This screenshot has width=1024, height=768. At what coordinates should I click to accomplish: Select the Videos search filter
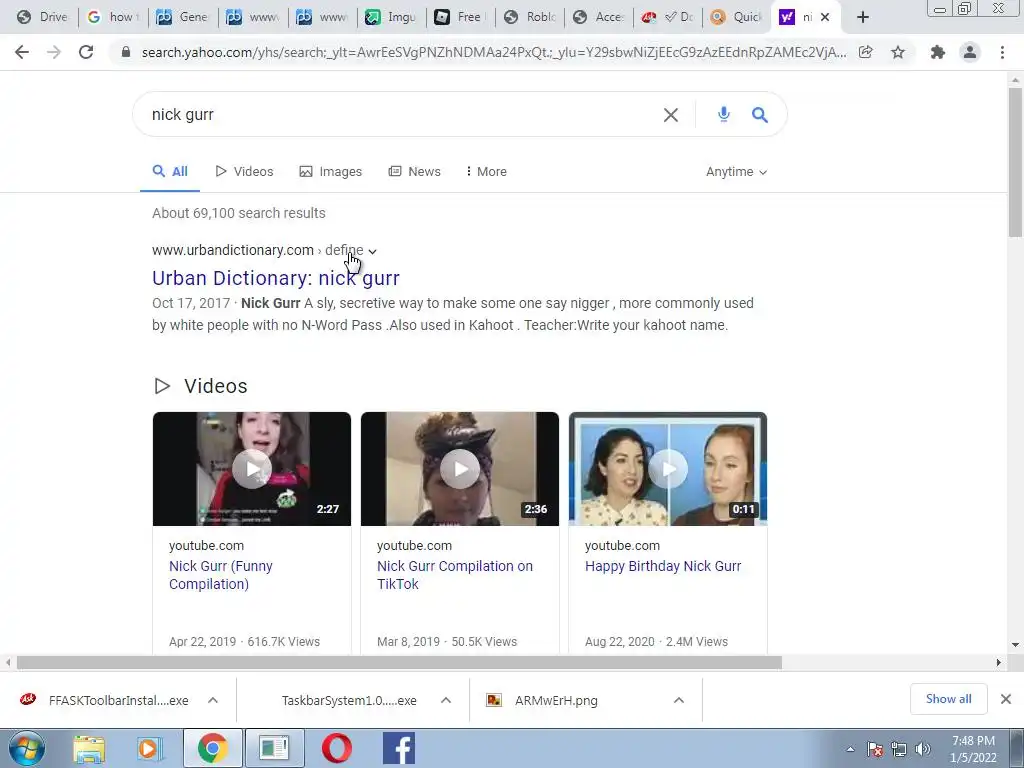(x=244, y=172)
